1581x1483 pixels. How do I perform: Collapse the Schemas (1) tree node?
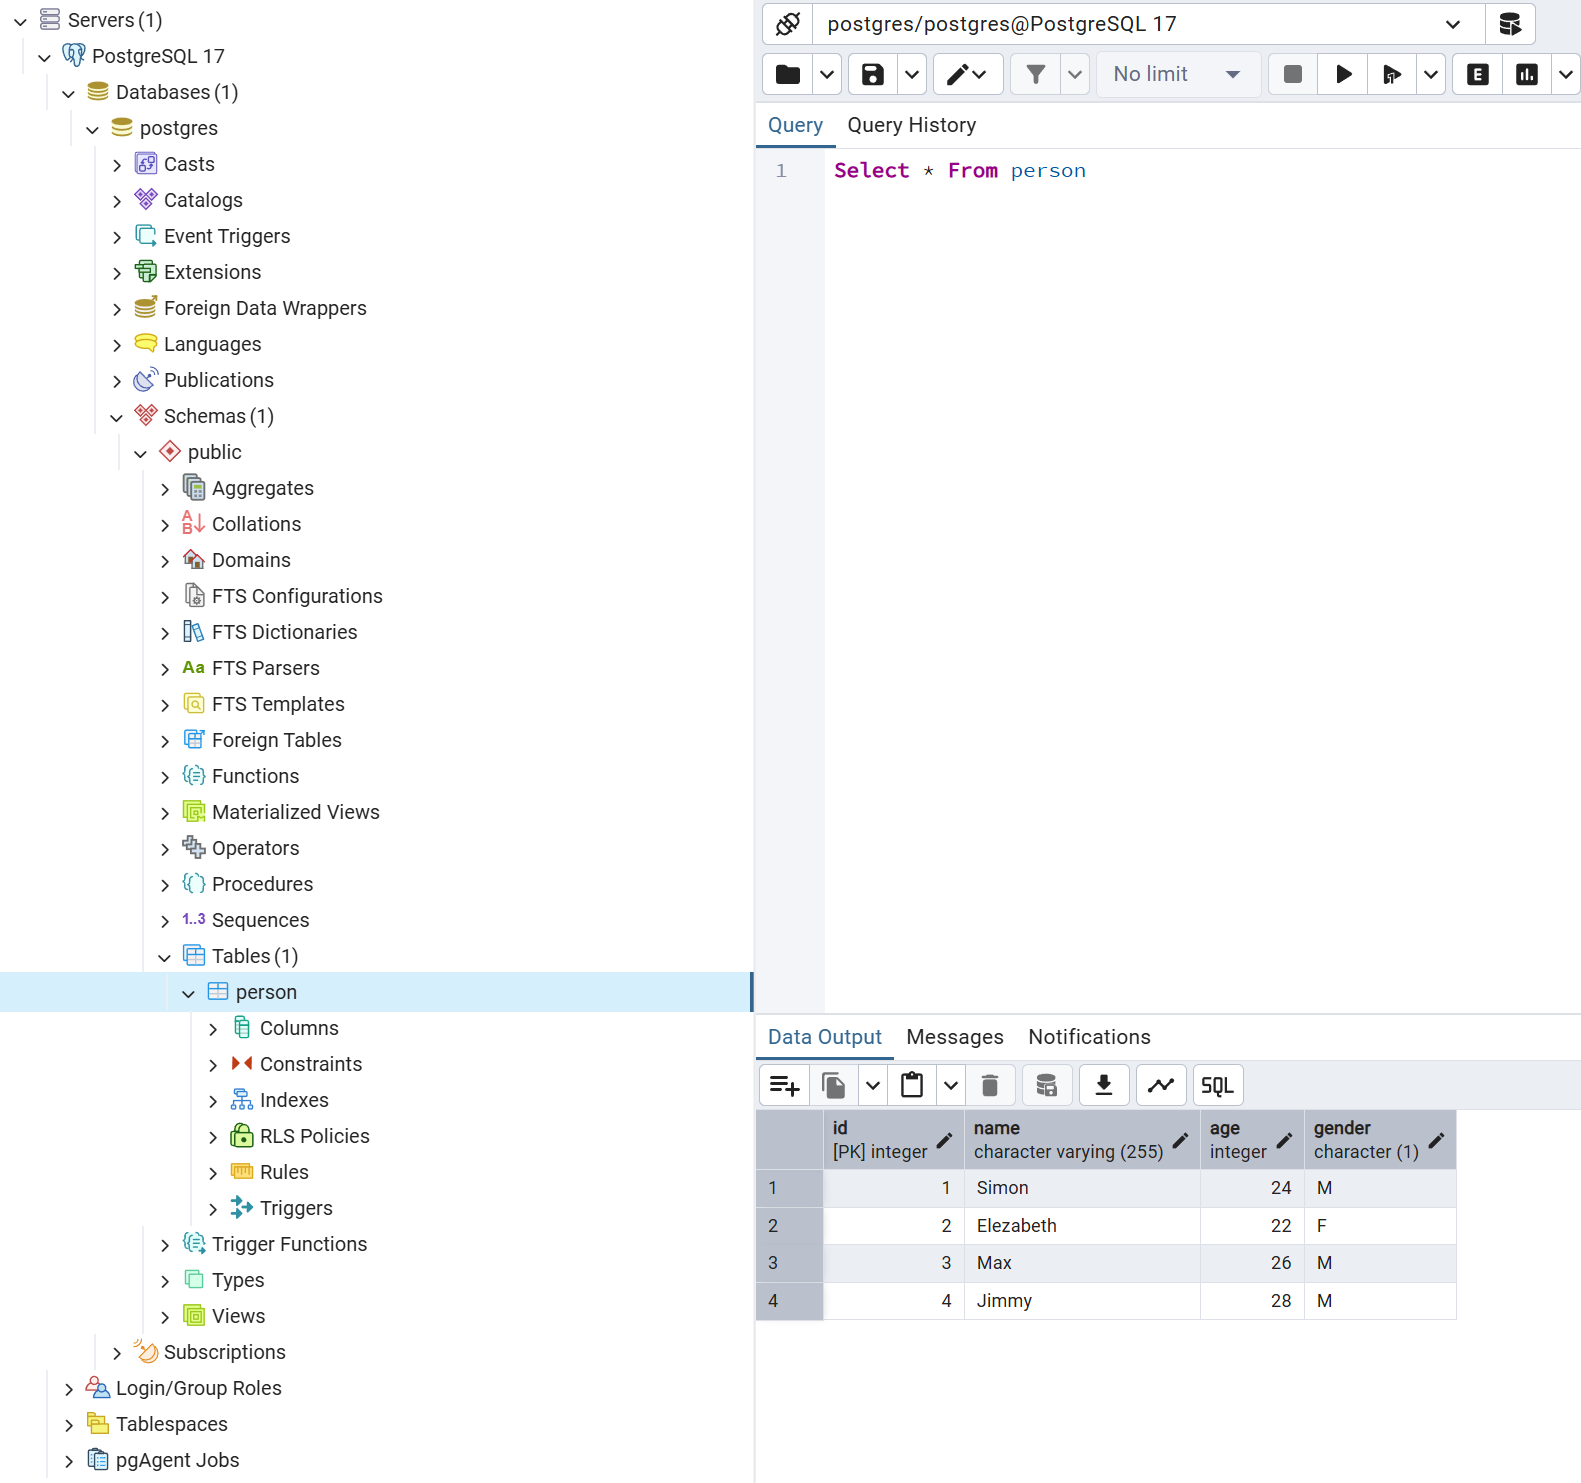[x=117, y=417]
